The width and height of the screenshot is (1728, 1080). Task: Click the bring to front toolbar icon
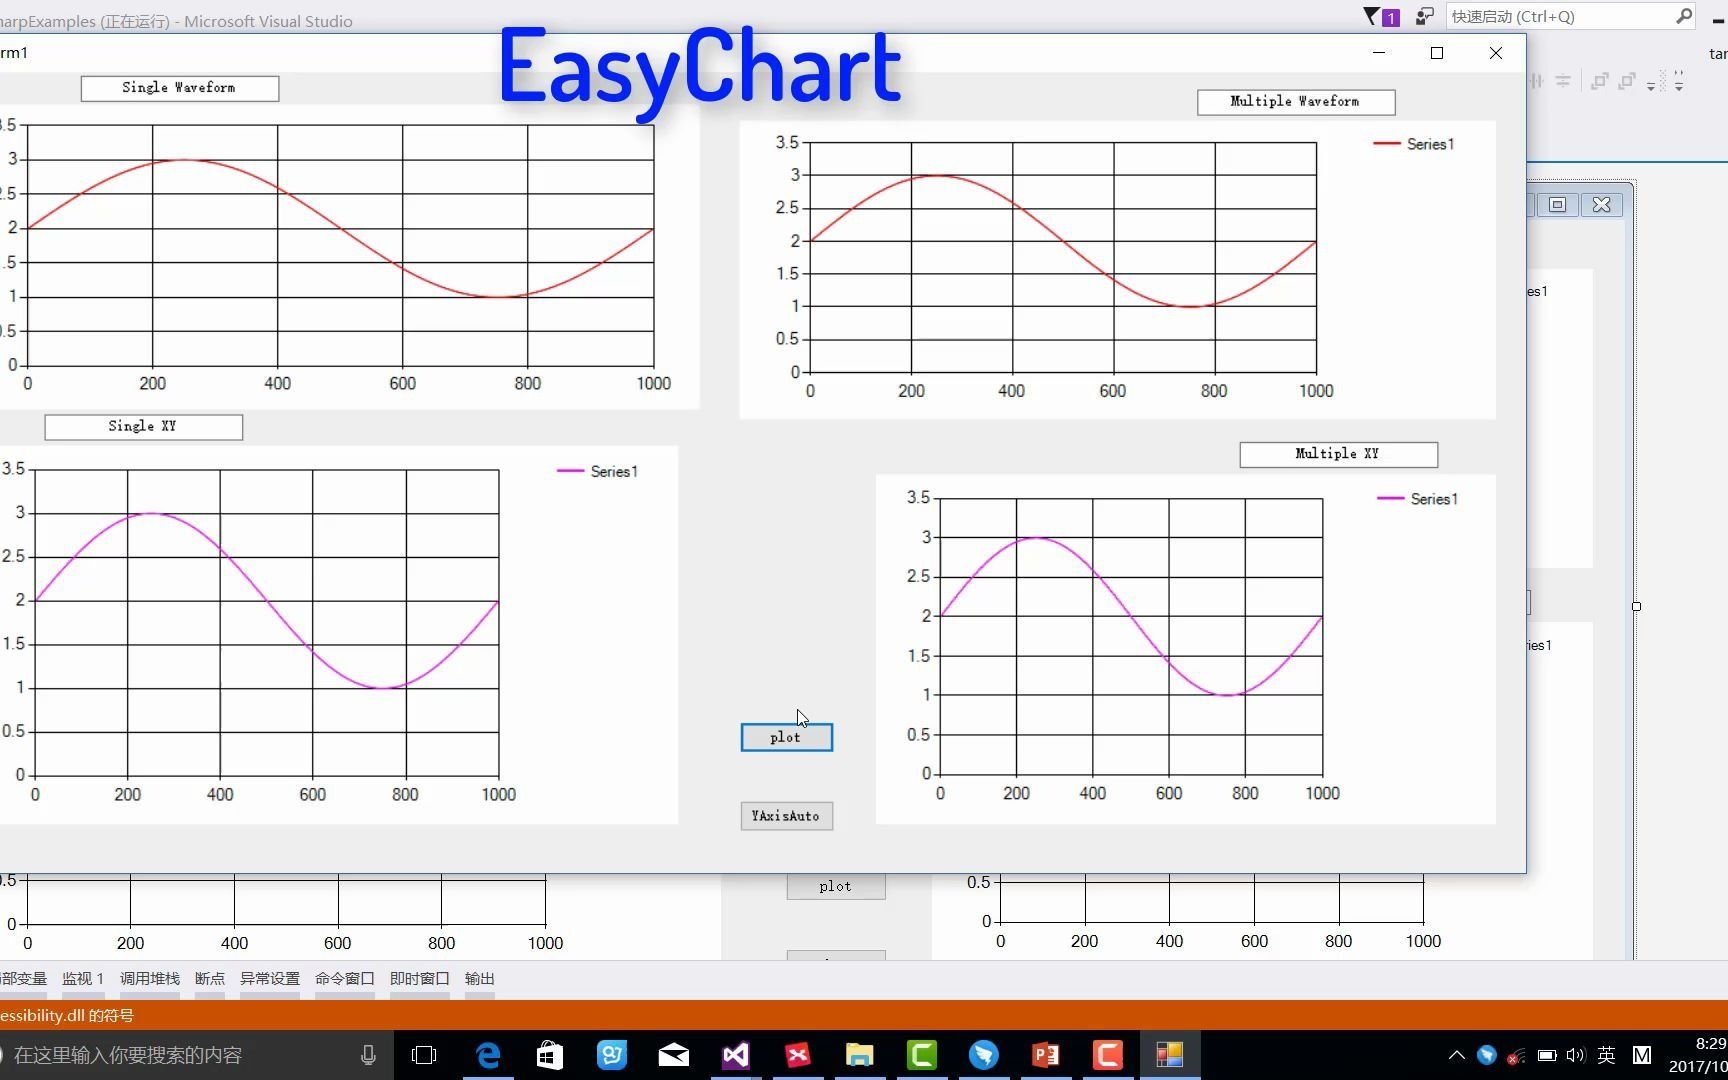(x=1600, y=81)
